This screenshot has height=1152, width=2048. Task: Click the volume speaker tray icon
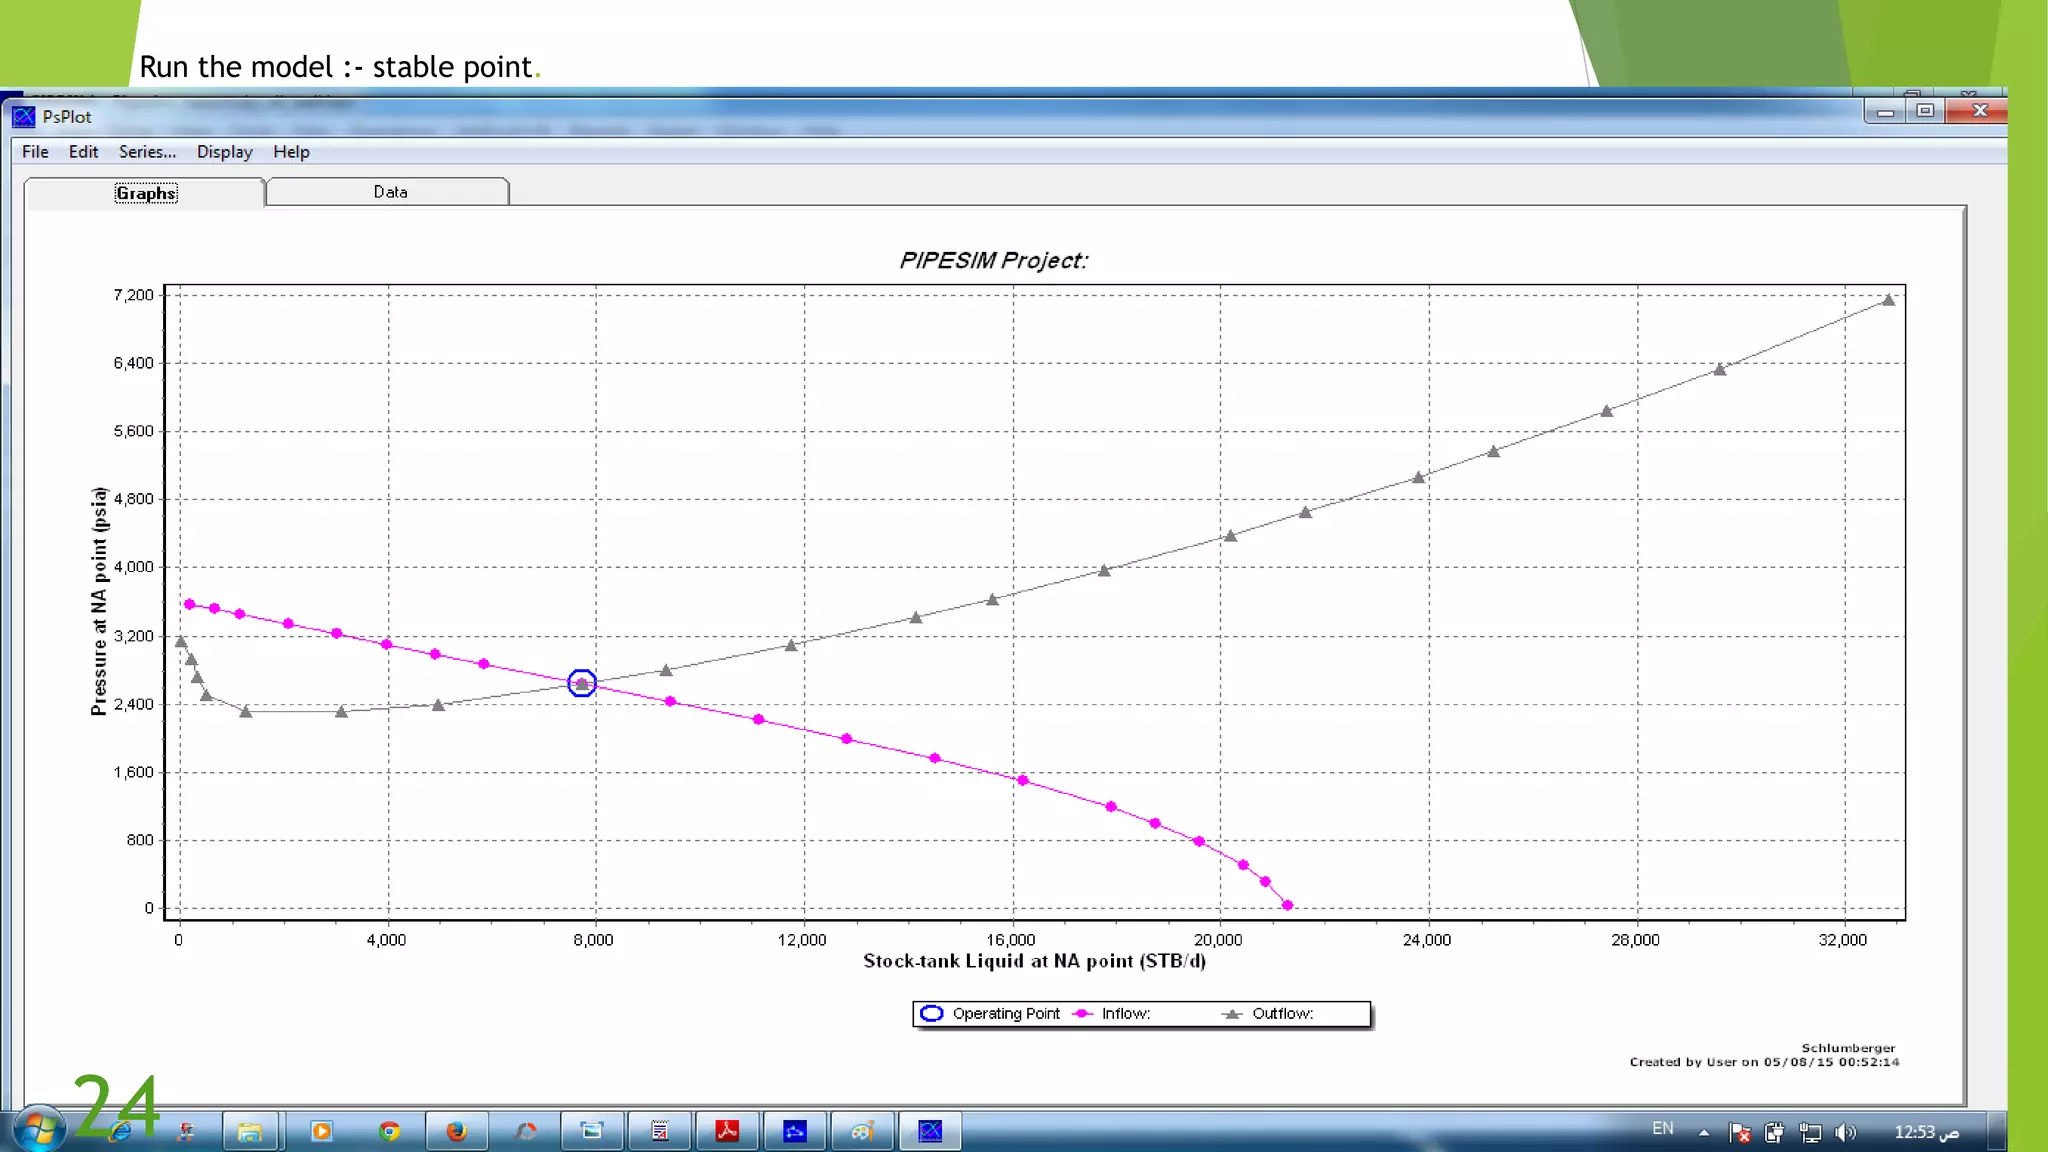click(1846, 1132)
